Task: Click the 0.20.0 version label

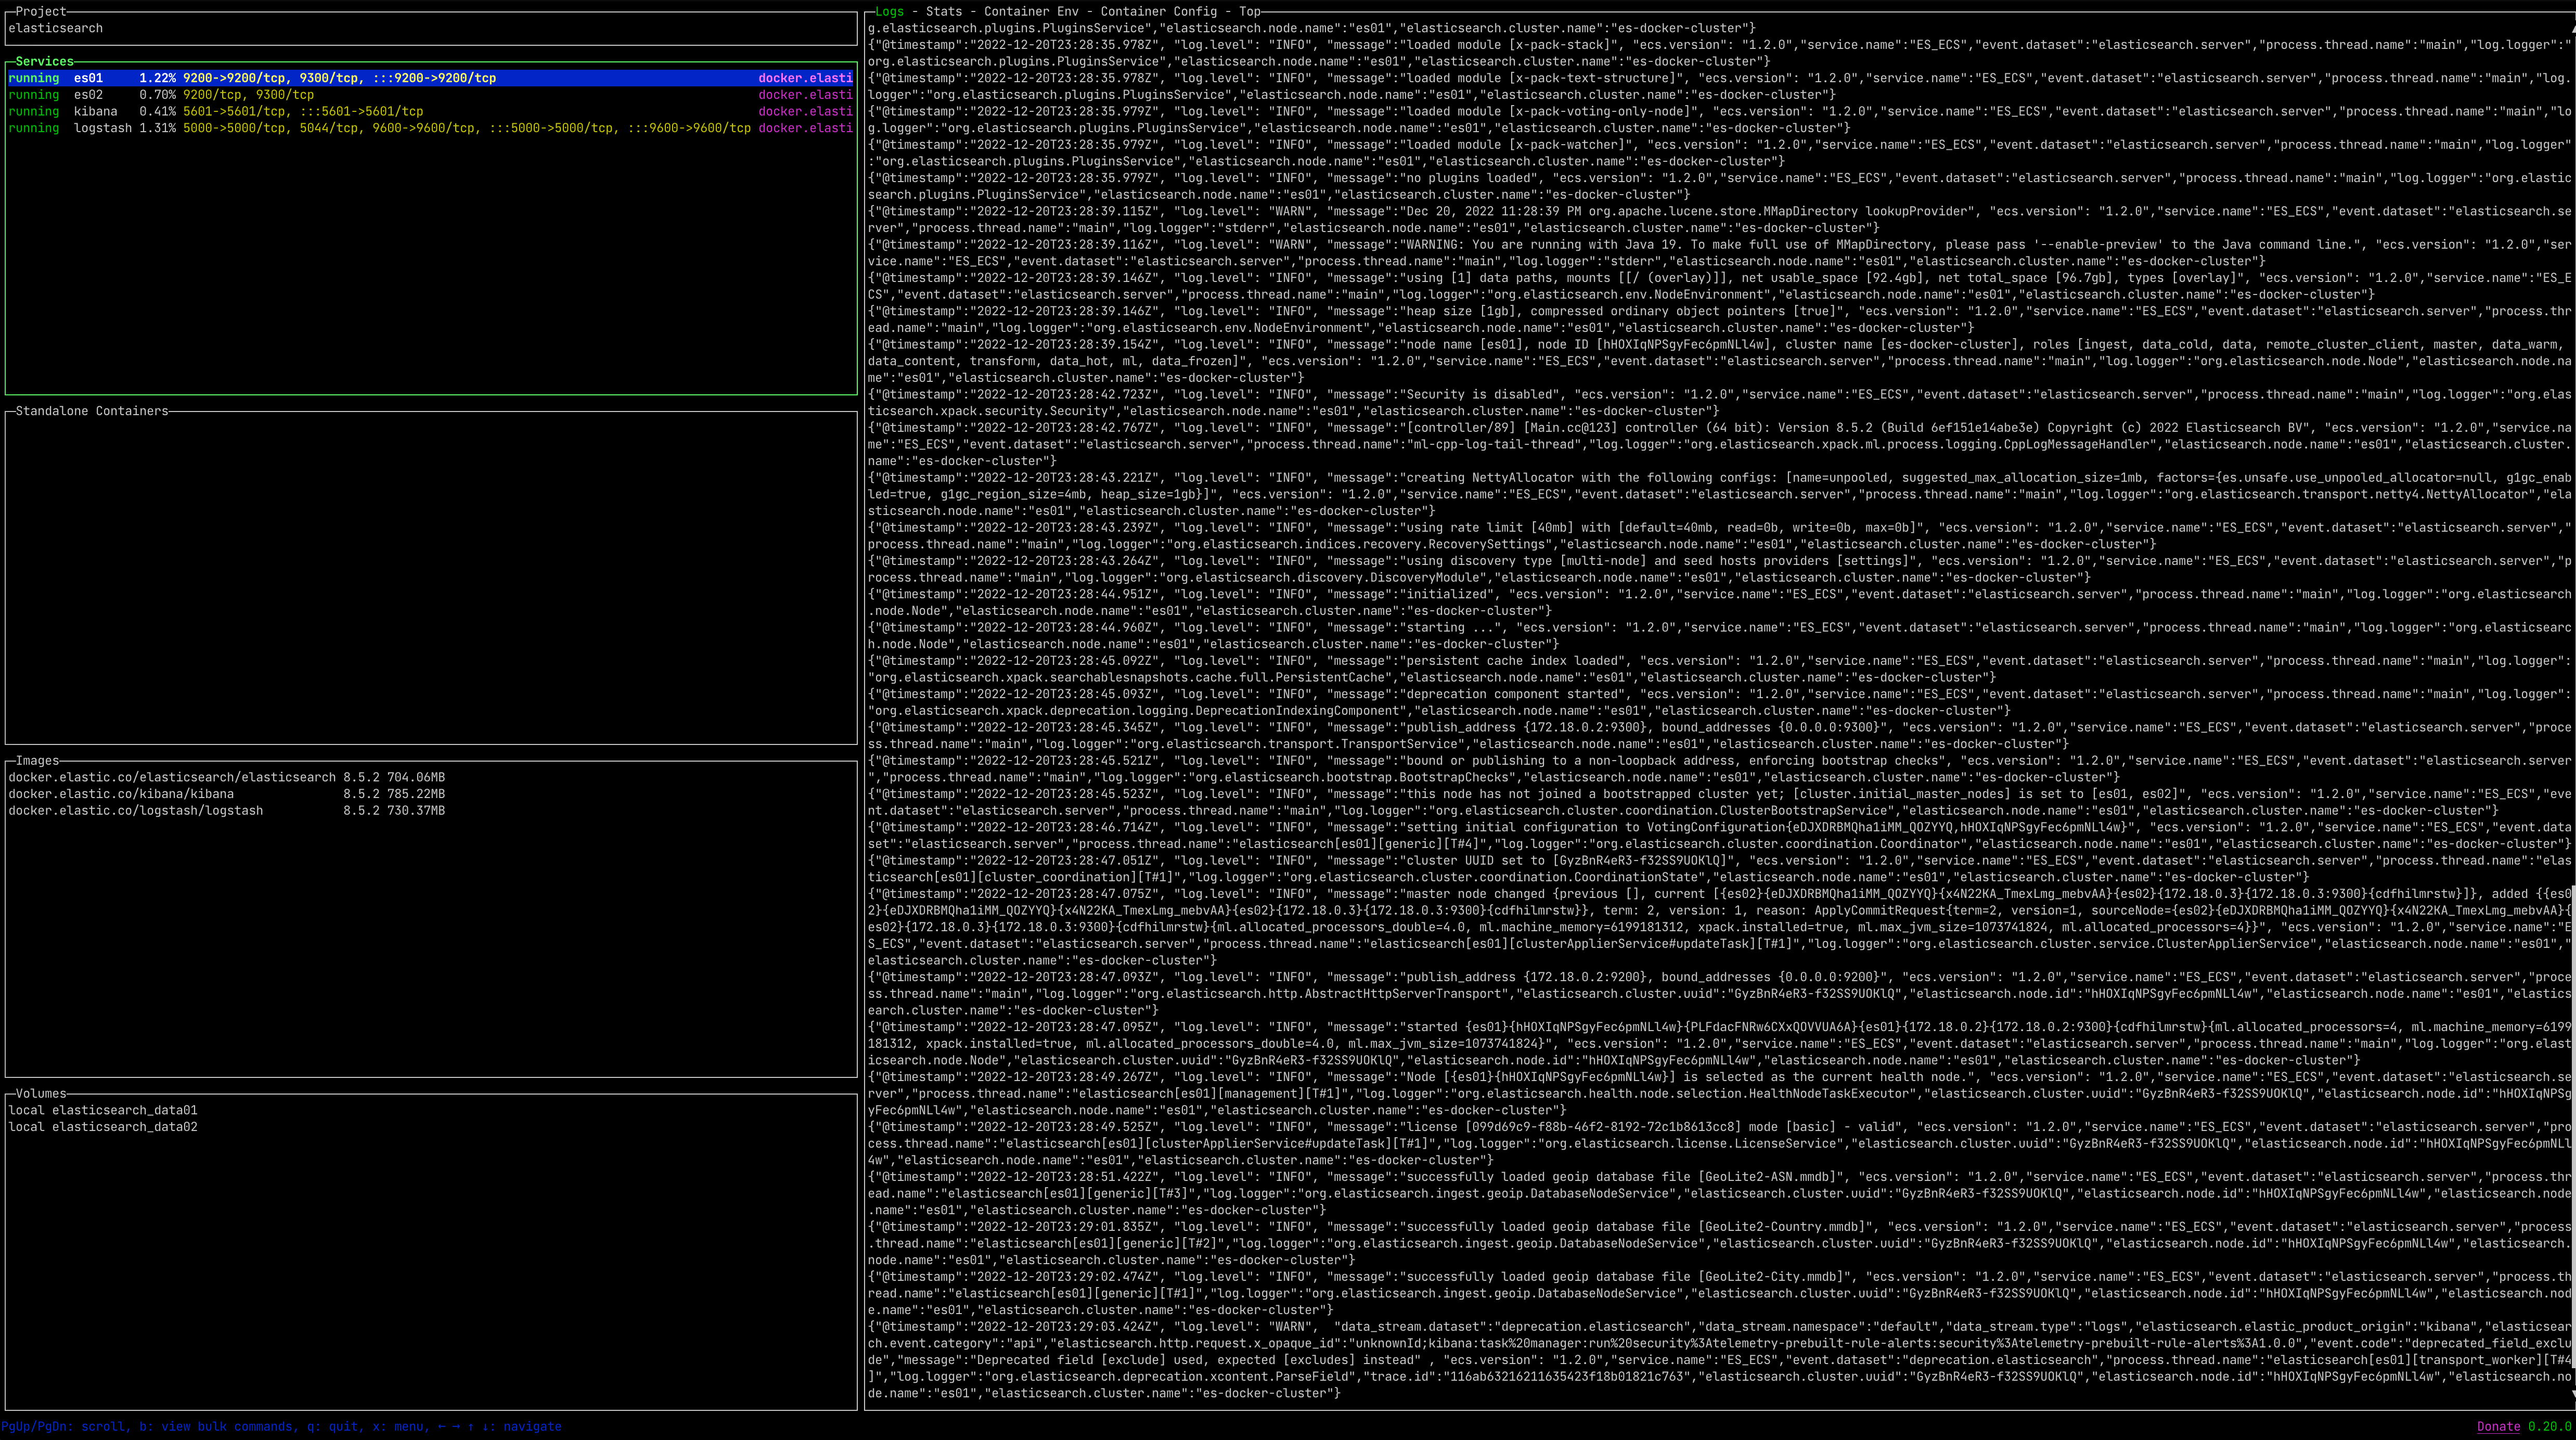Action: click(x=2549, y=1427)
